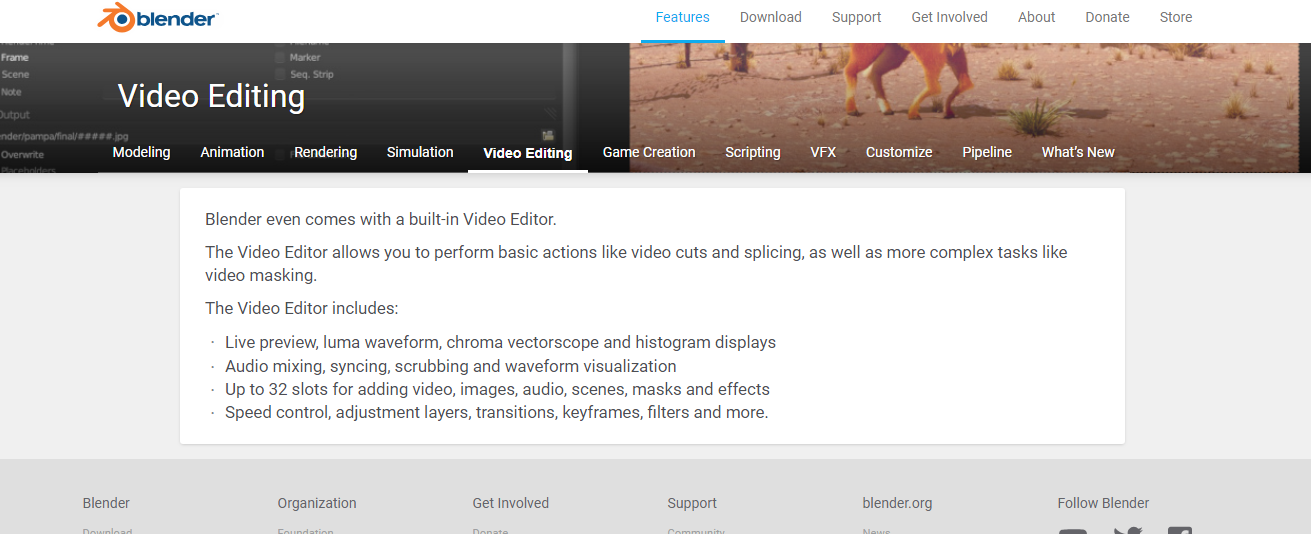Screen dimensions: 1311x534
Task: Switch to the Pipeline tab
Action: (x=987, y=152)
